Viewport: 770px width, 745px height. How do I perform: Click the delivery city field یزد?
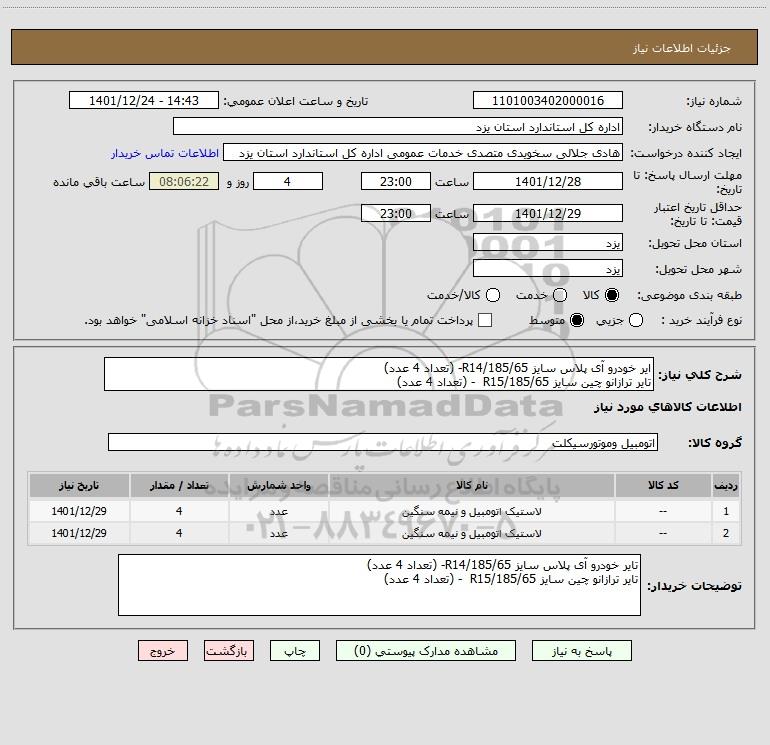(x=548, y=269)
